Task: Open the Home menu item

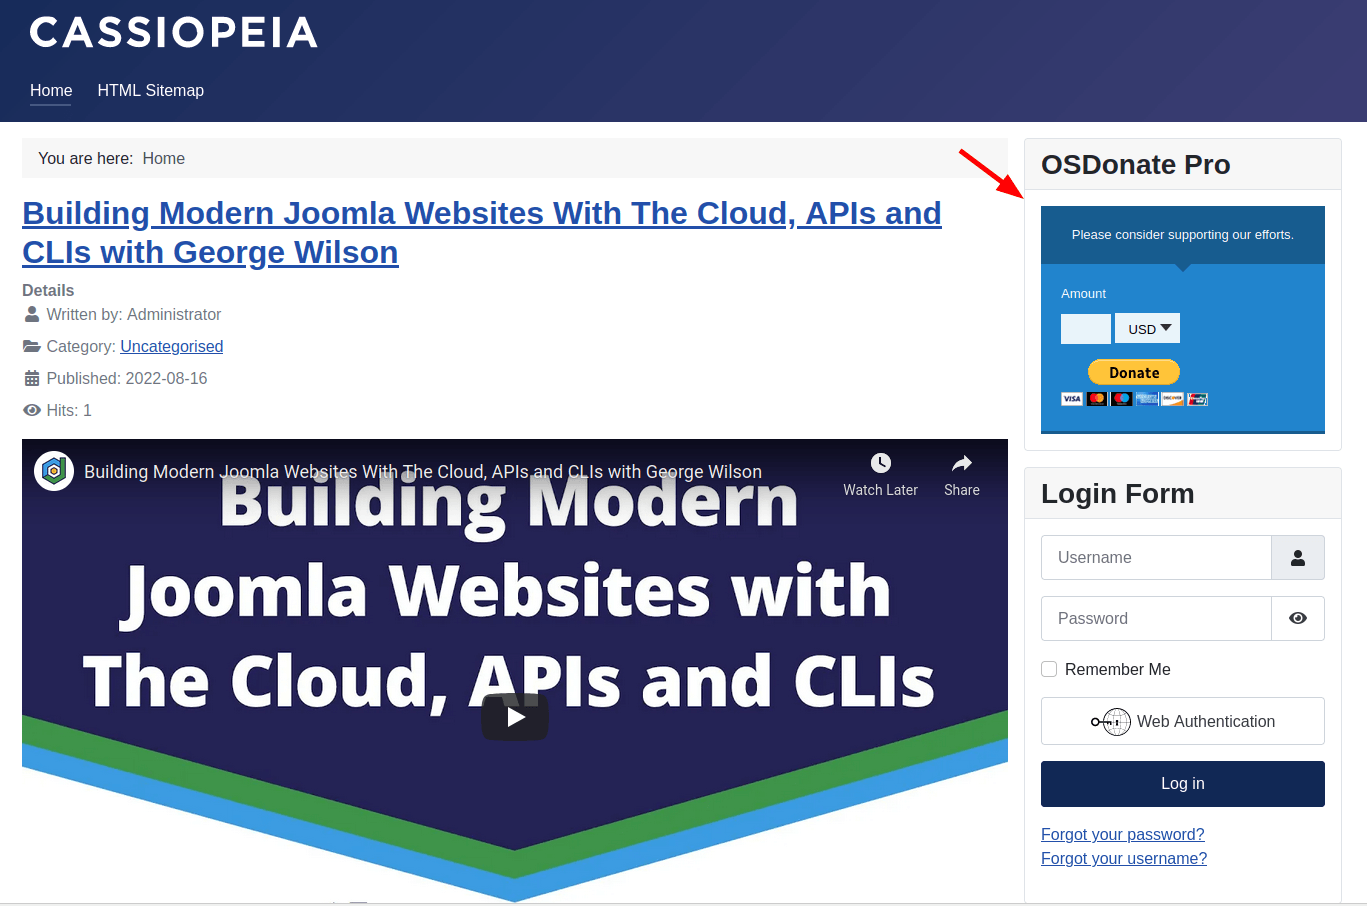Action: (x=51, y=90)
